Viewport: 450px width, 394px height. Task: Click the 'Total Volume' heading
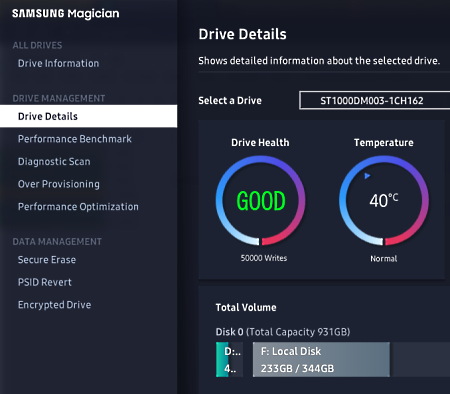(246, 307)
